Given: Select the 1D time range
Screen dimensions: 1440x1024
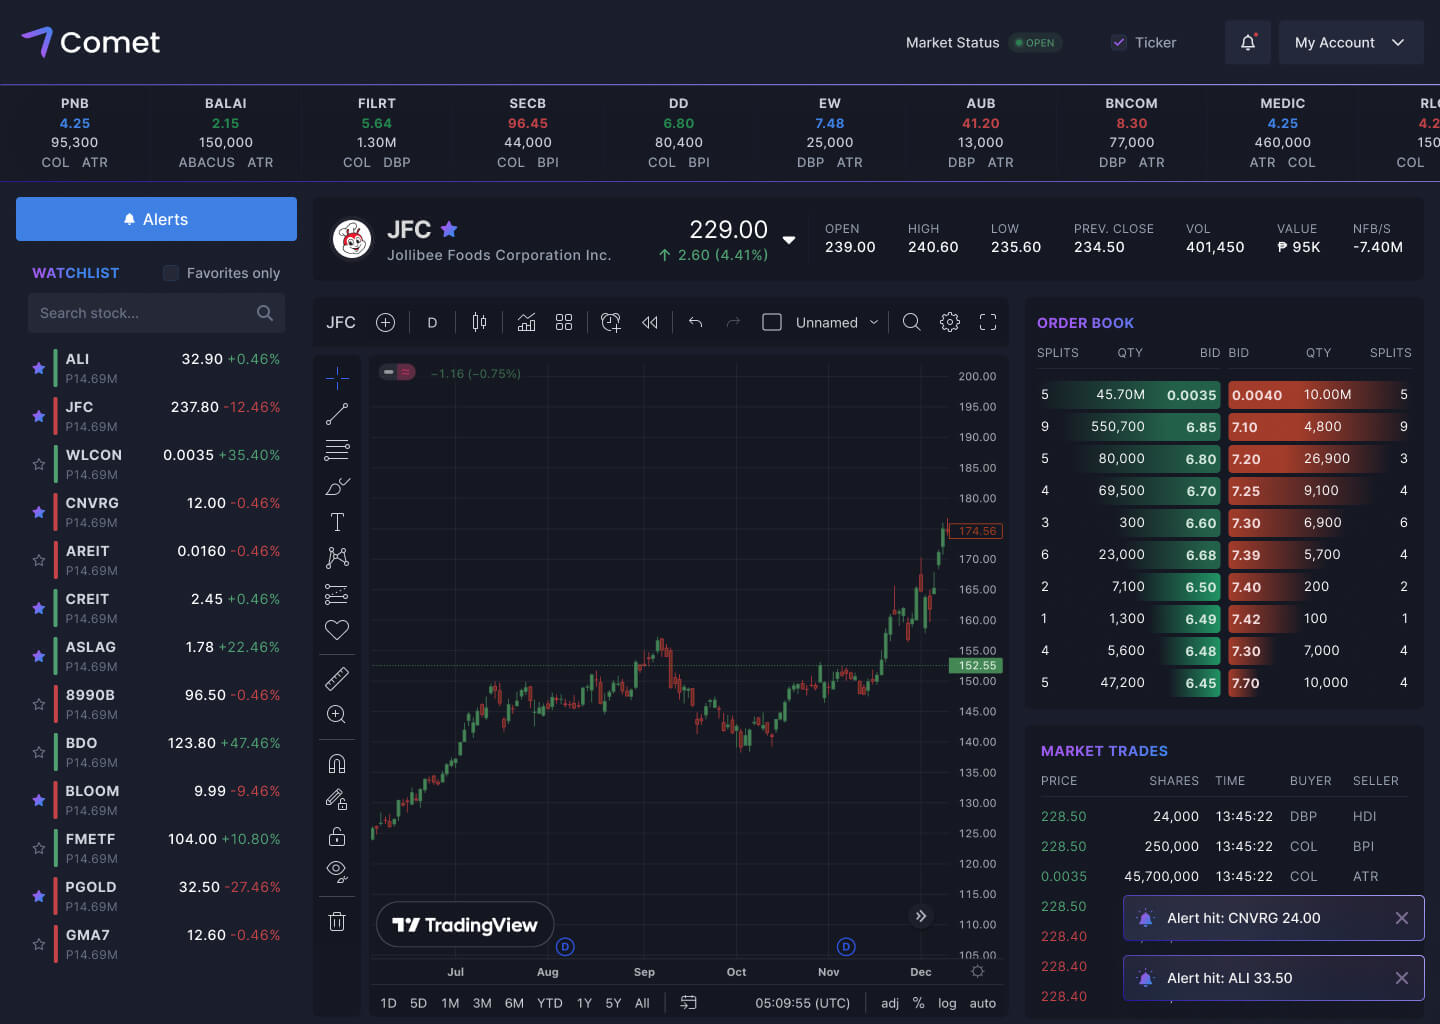Looking at the screenshot, I should (389, 1003).
